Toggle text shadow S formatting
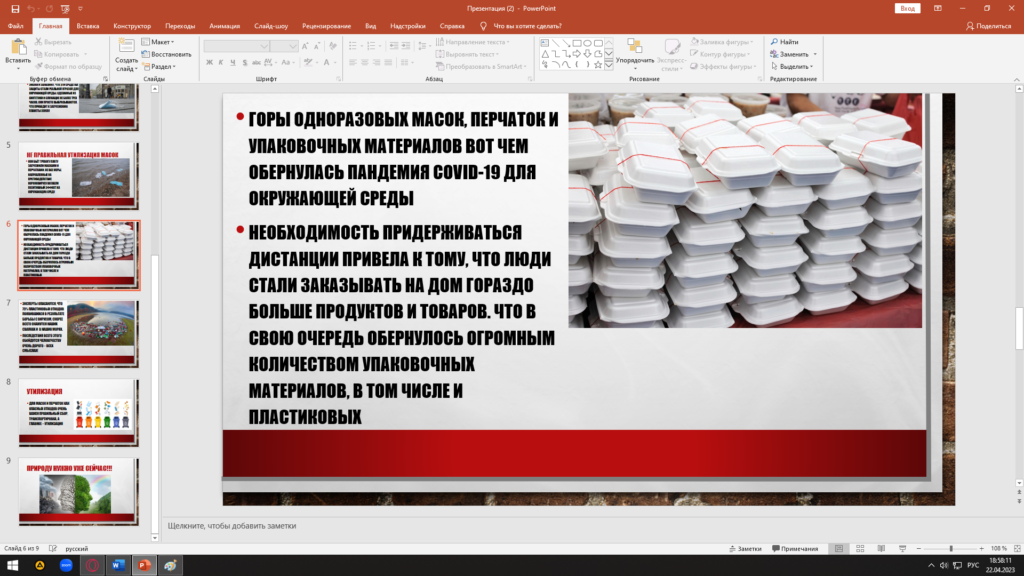Viewport: 1024px width, 576px height. pos(245,63)
